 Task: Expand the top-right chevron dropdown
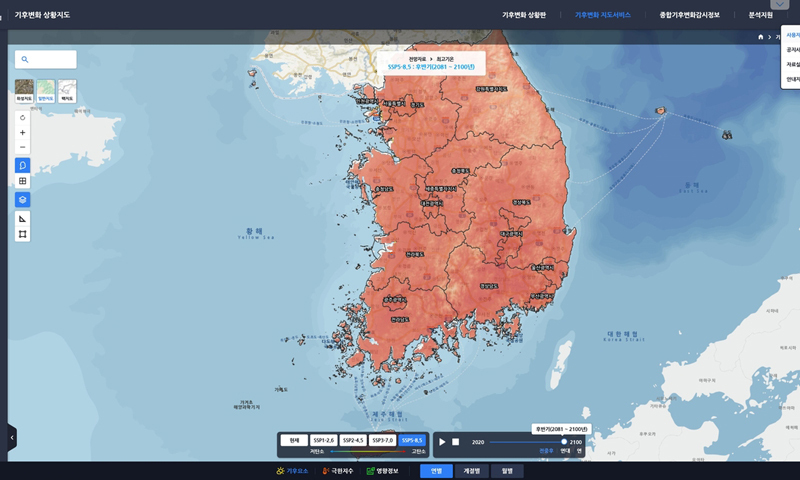click(x=780, y=5)
